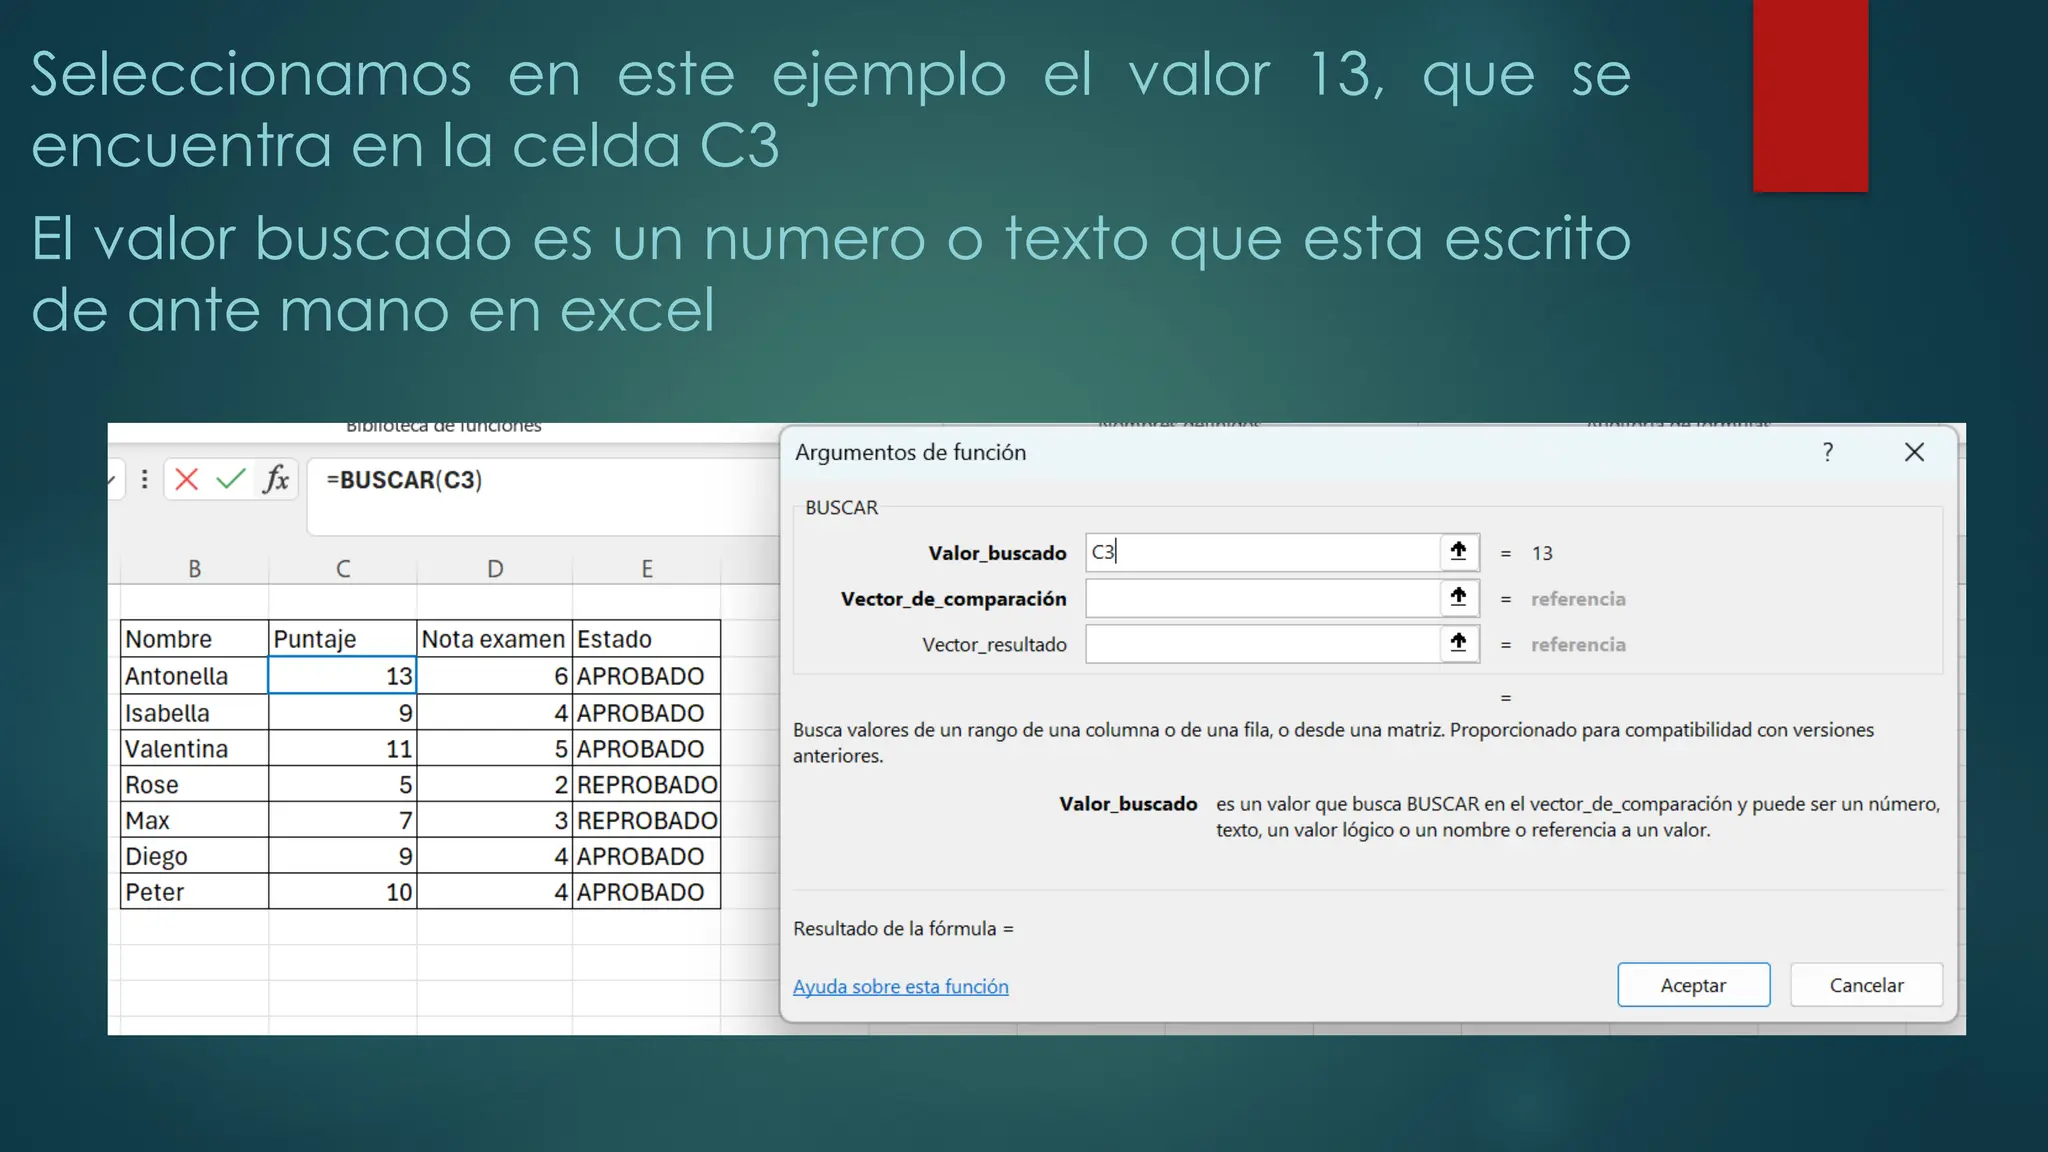Select the cell with Peter
Image resolution: width=2048 pixels, height=1152 pixels.
pyautogui.click(x=195, y=892)
